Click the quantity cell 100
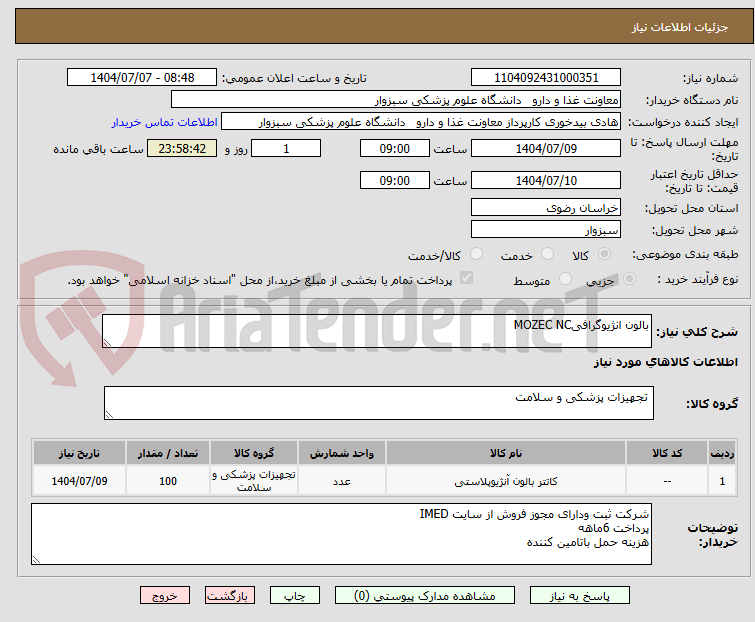This screenshot has width=755, height=622. [168, 481]
